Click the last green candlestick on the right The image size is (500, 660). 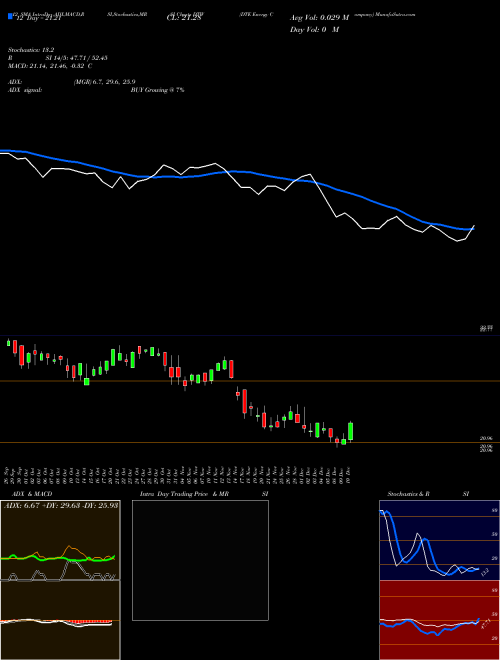pyautogui.click(x=350, y=431)
